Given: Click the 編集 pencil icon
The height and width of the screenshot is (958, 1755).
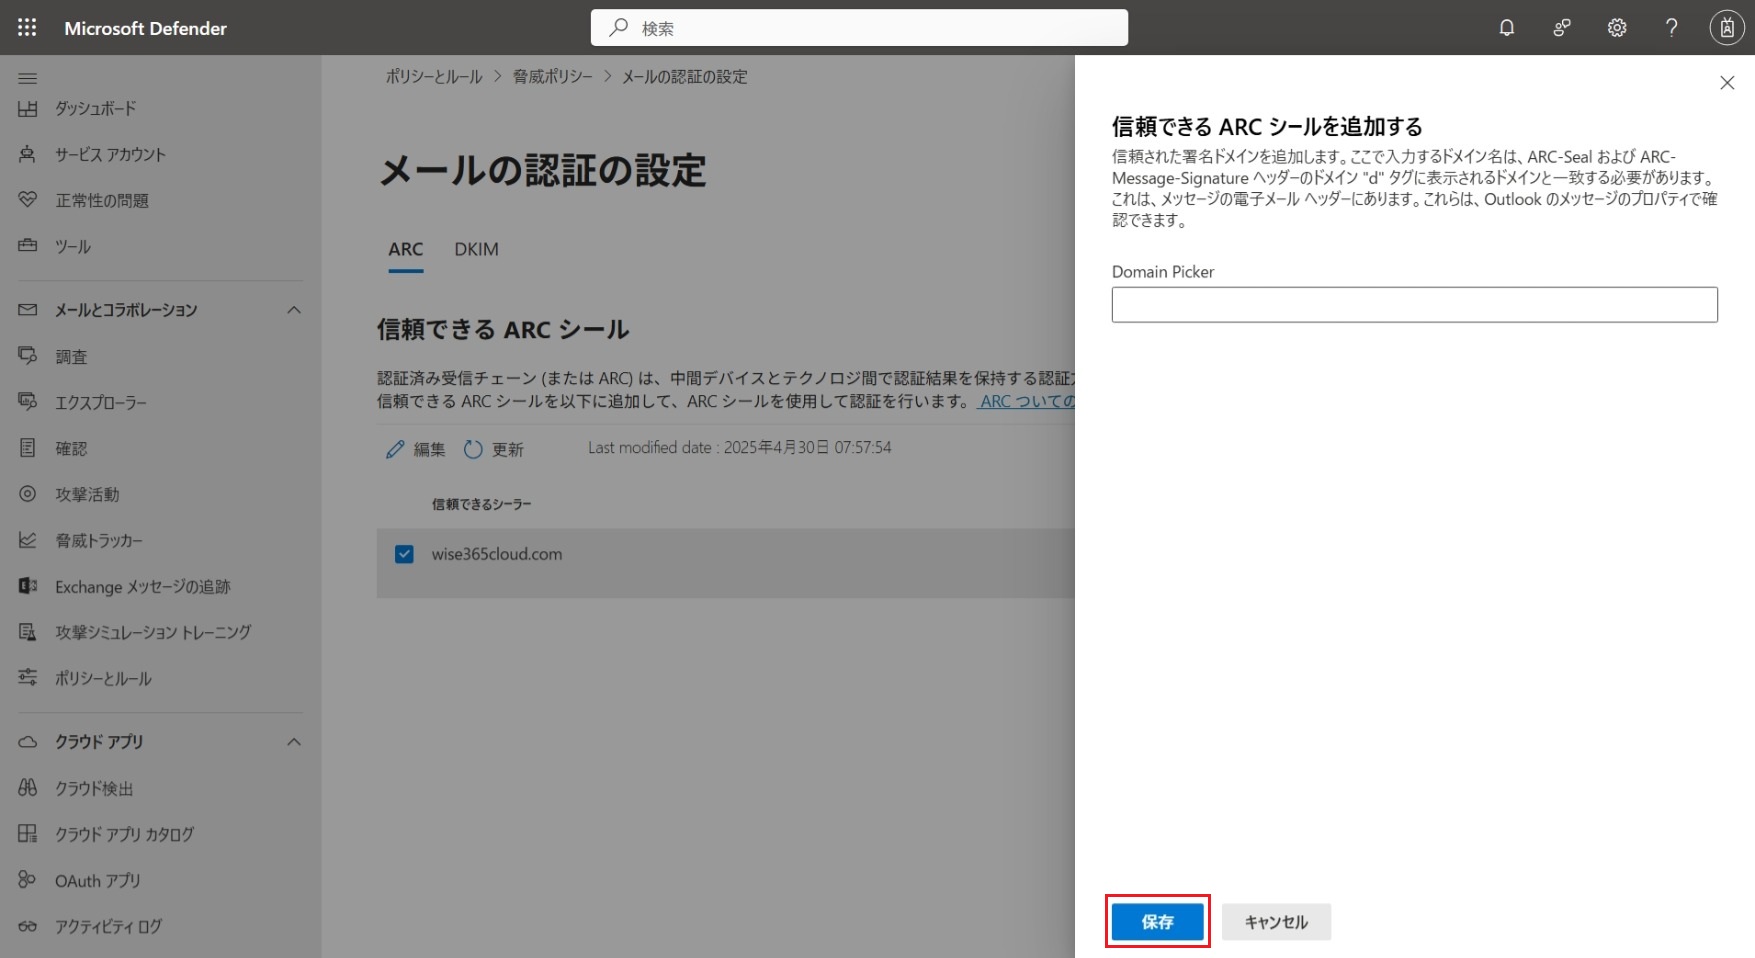Looking at the screenshot, I should click(x=395, y=450).
